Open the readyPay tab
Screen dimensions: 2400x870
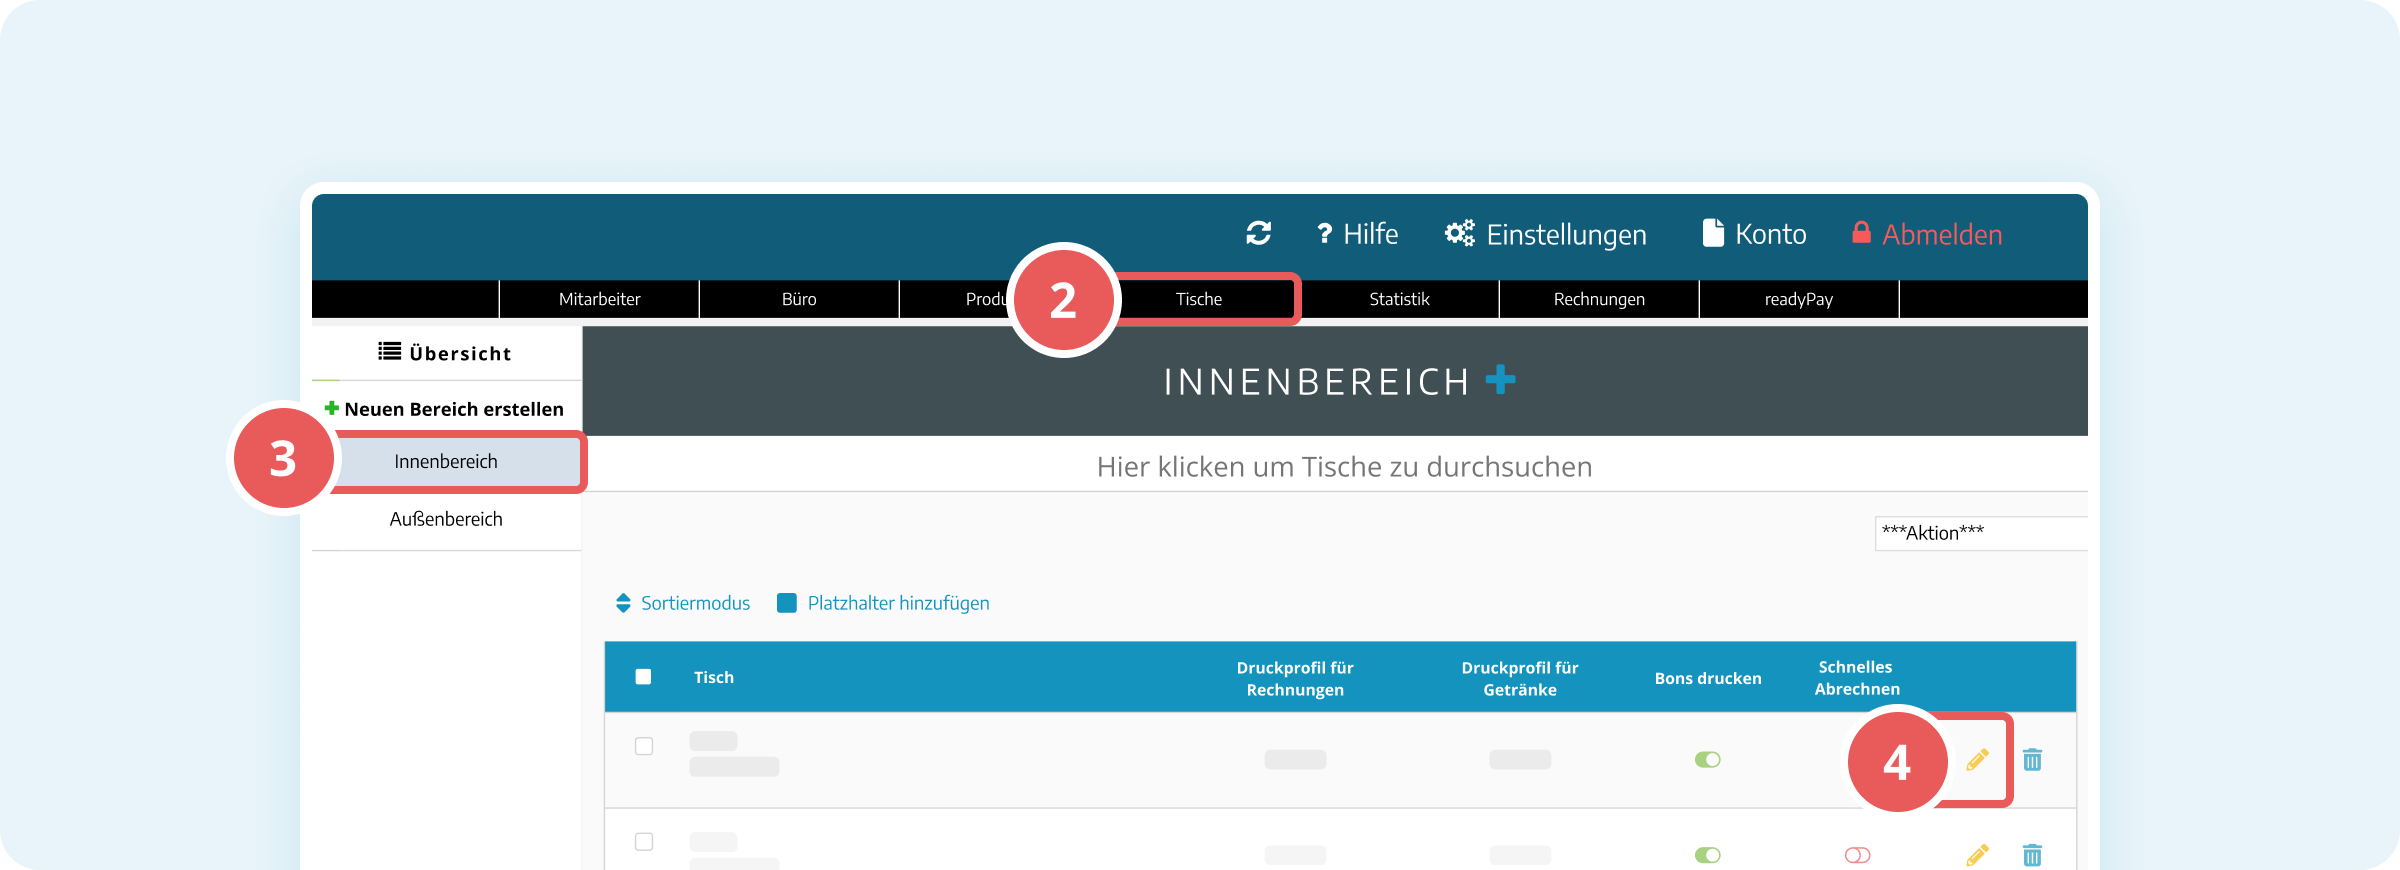[1799, 299]
